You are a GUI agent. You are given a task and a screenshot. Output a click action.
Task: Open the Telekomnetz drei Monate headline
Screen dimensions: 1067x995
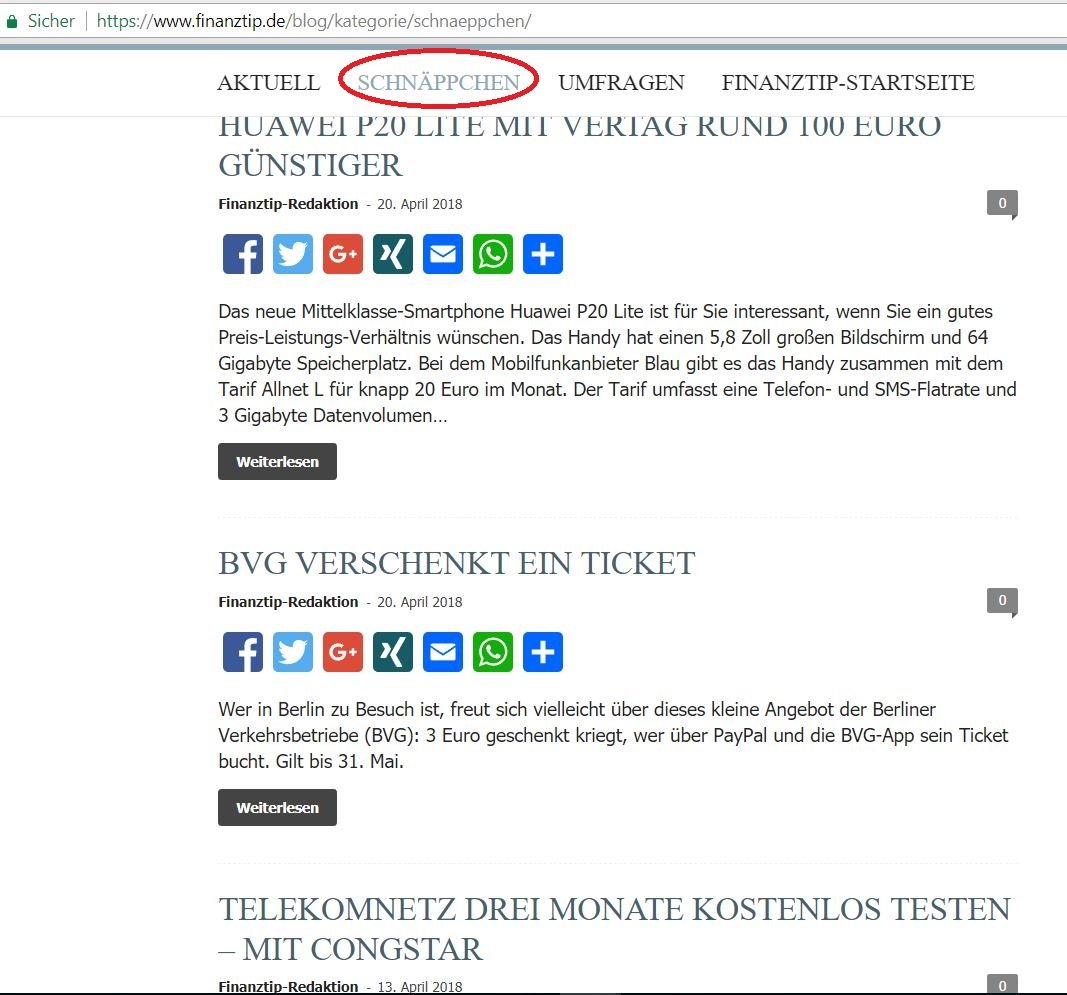(615, 929)
